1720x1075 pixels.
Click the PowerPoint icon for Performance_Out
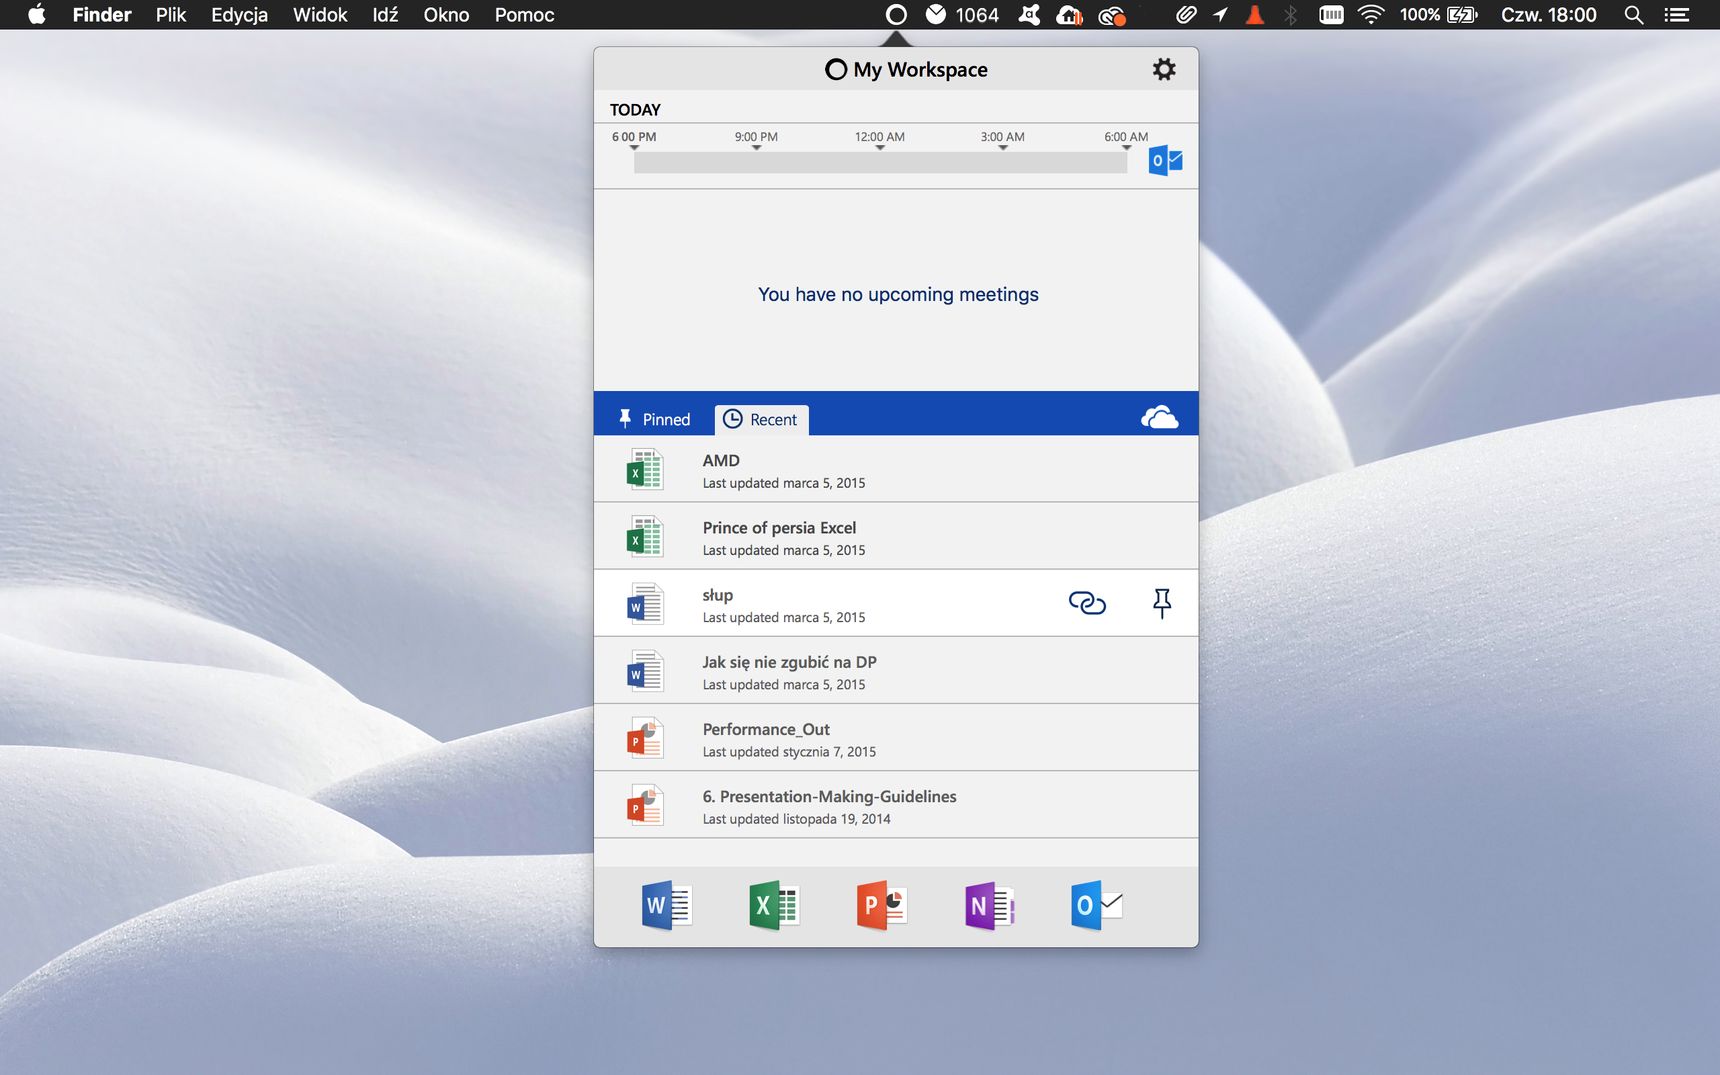coord(645,737)
